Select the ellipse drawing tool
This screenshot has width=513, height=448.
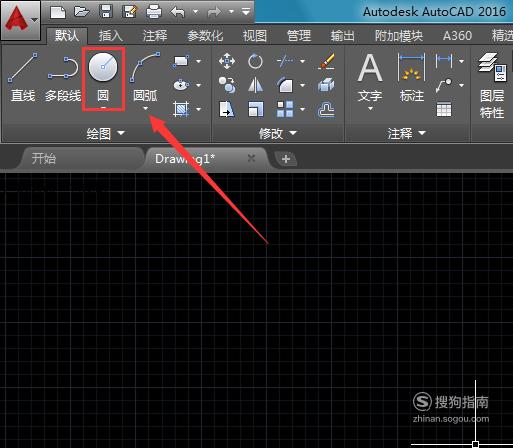coord(181,85)
